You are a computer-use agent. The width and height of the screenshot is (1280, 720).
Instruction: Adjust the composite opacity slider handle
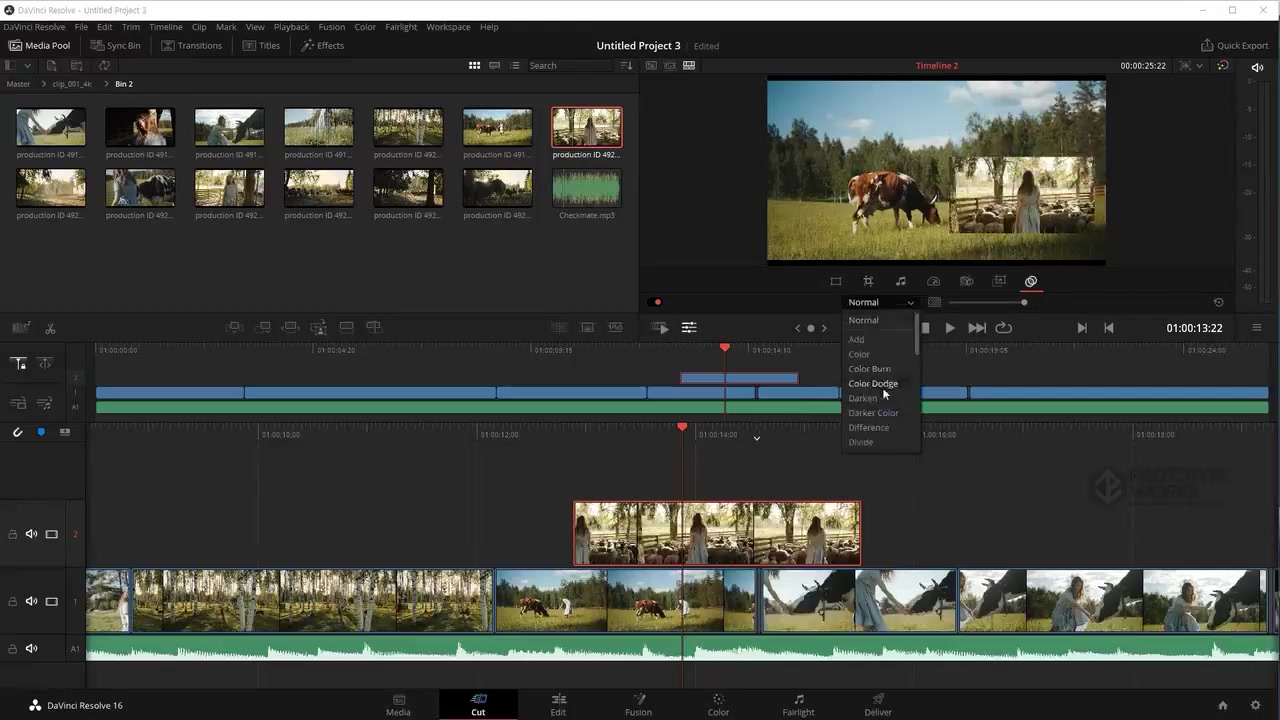1023,302
